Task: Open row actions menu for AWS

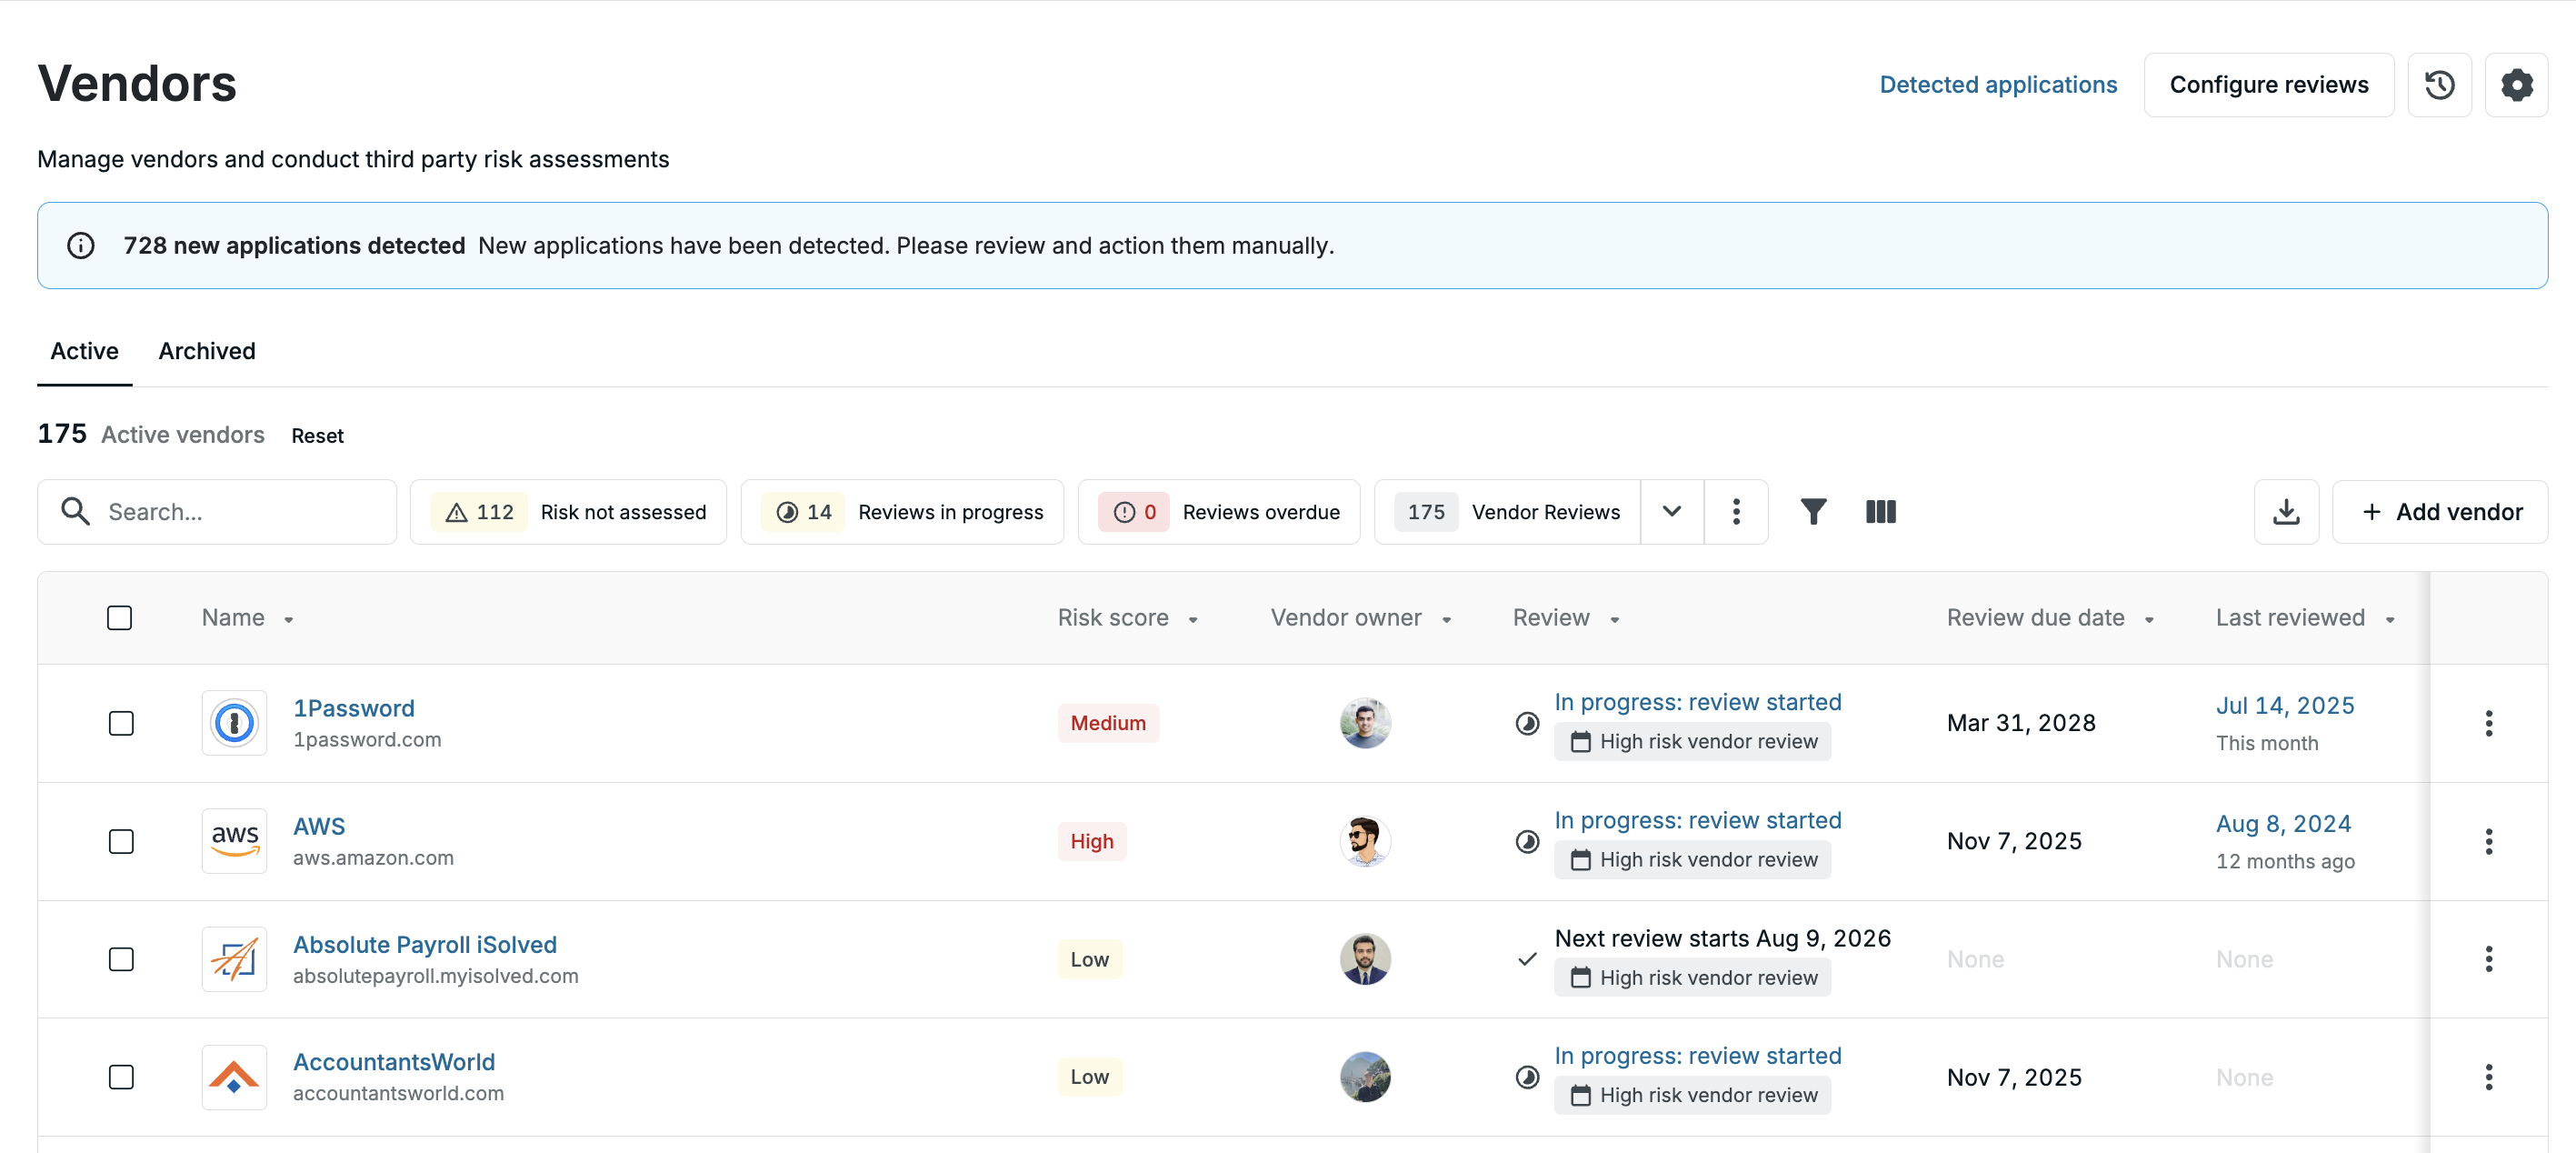Action: [2488, 841]
